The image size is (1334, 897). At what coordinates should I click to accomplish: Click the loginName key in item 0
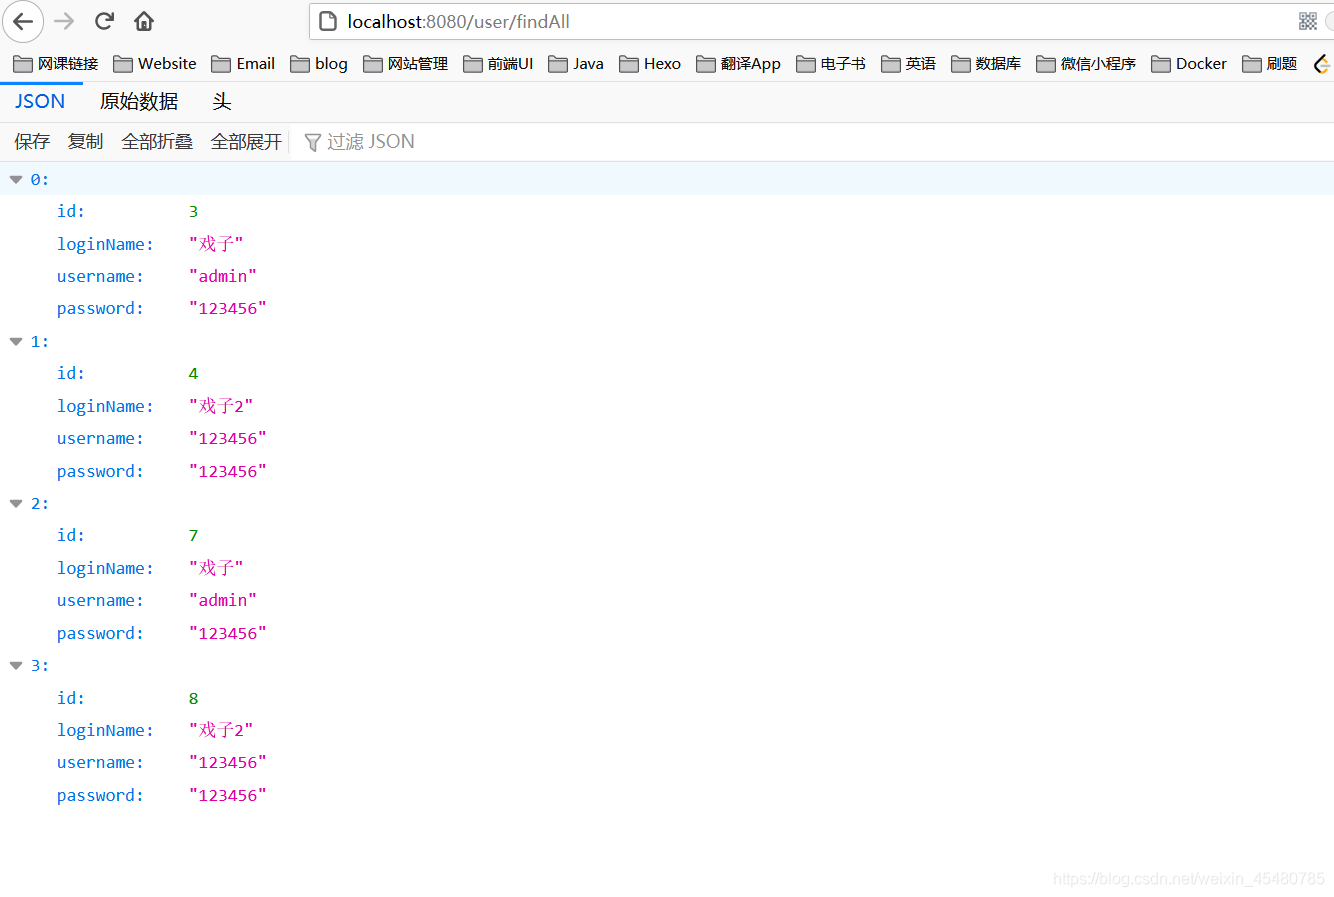[105, 244]
